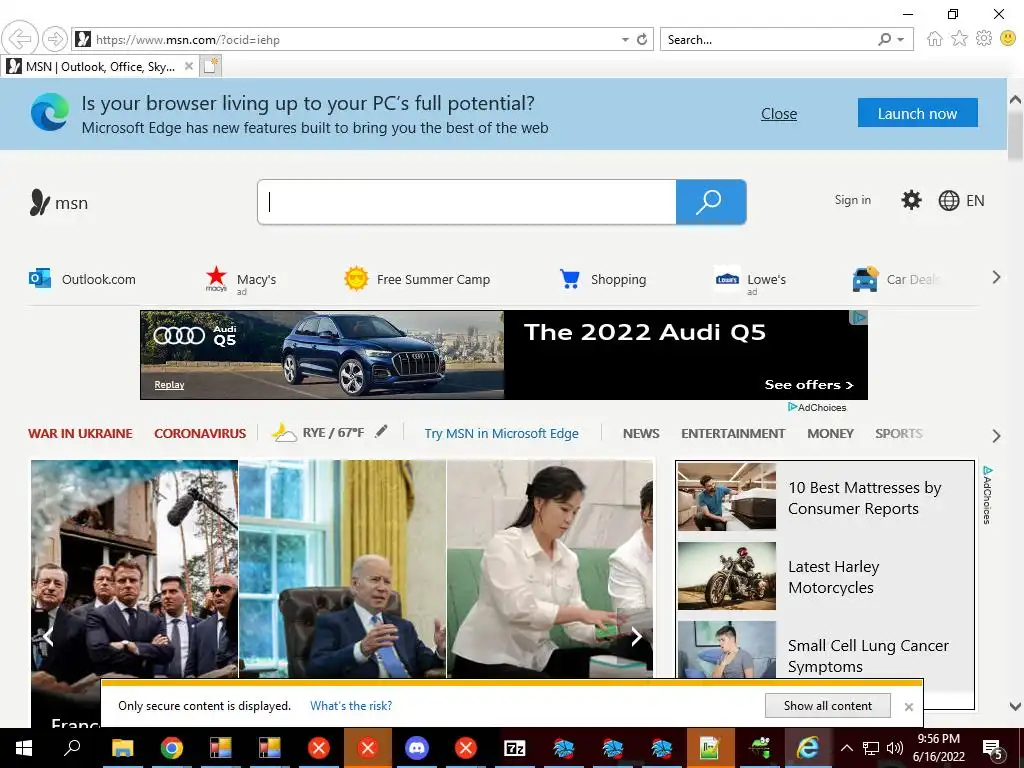Open the address bar autocomplete dropdown arrow
The height and width of the screenshot is (768, 1024).
625,40
